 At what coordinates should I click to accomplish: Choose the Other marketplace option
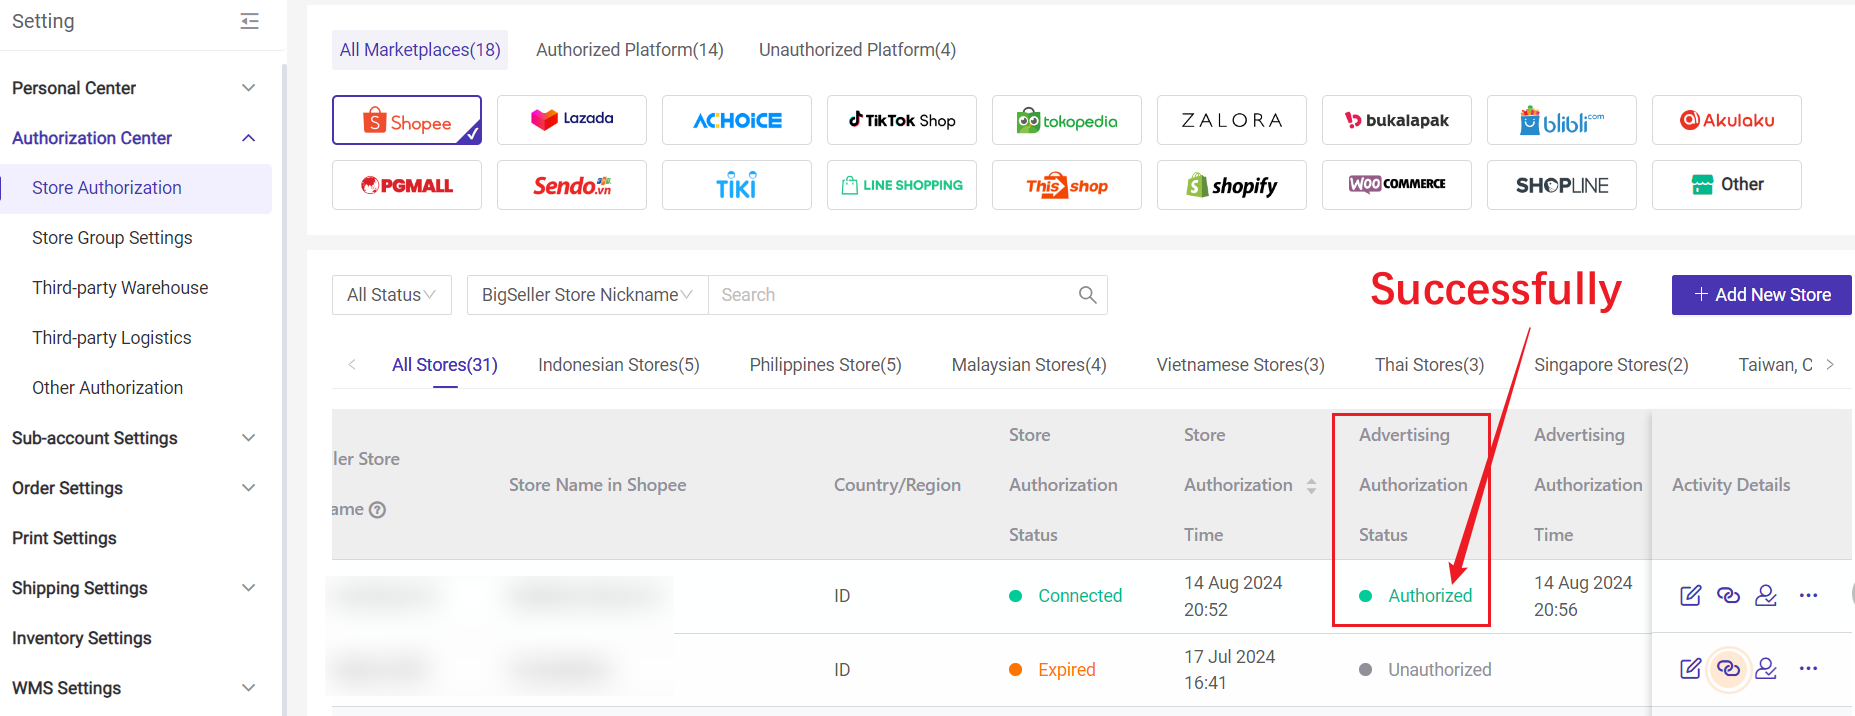click(1727, 185)
